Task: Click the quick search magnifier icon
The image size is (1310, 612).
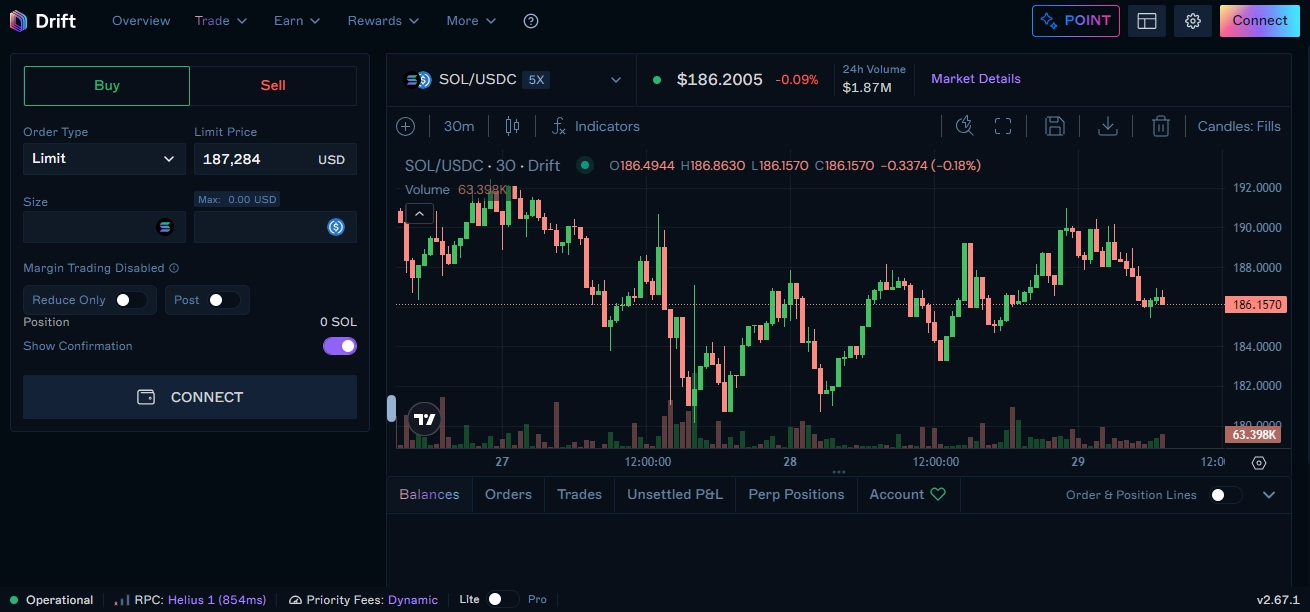Action: point(964,126)
